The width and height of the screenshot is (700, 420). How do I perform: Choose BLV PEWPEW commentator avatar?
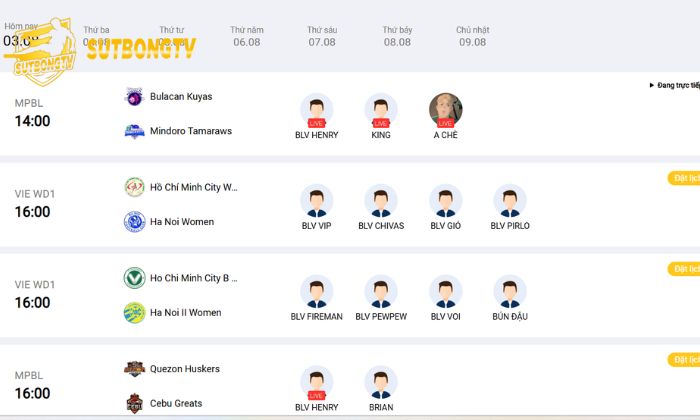click(381, 291)
